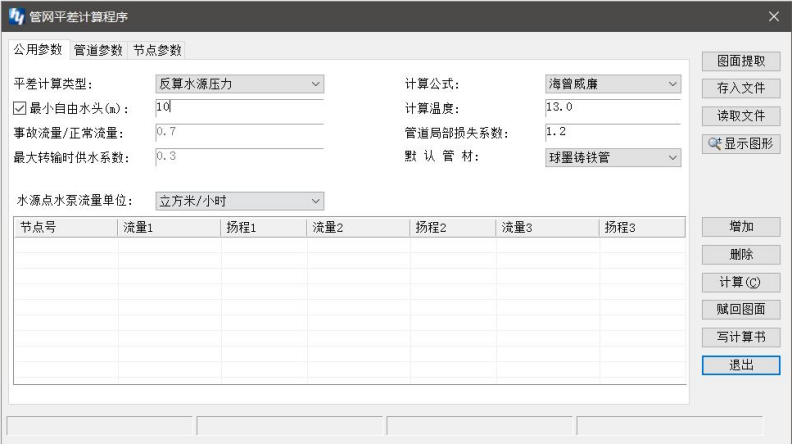Click the 事故流量/正常流量 field showing 0.7
The height and width of the screenshot is (444, 792).
239,132
